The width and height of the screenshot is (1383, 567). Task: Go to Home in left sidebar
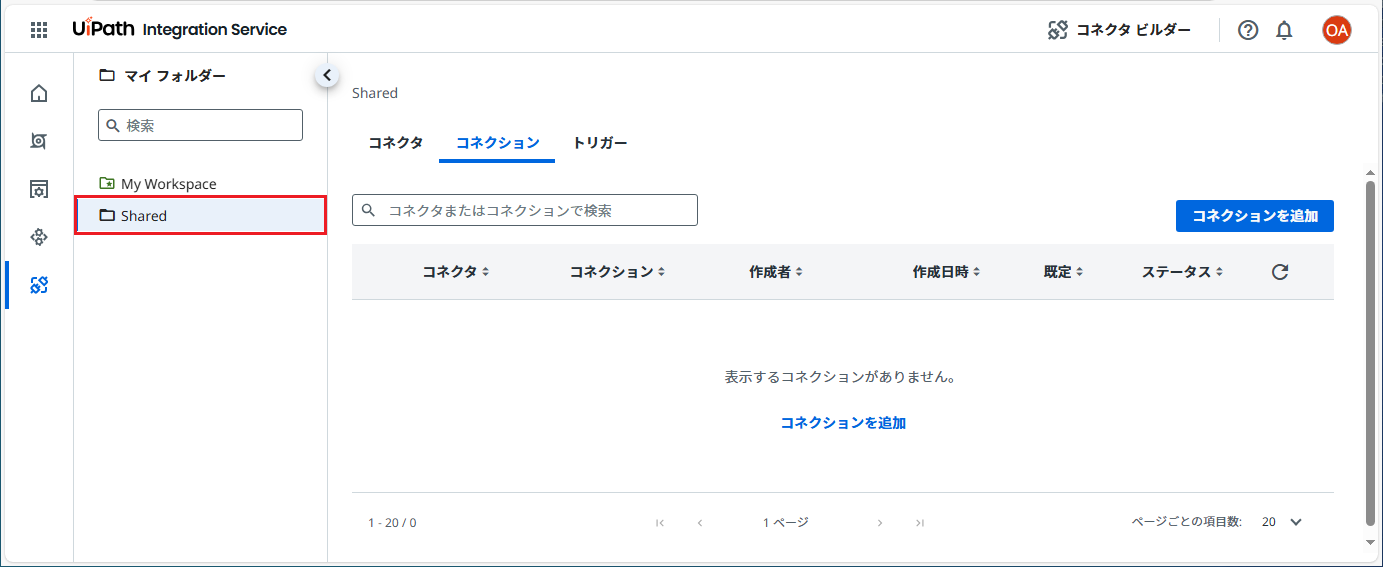(39, 94)
